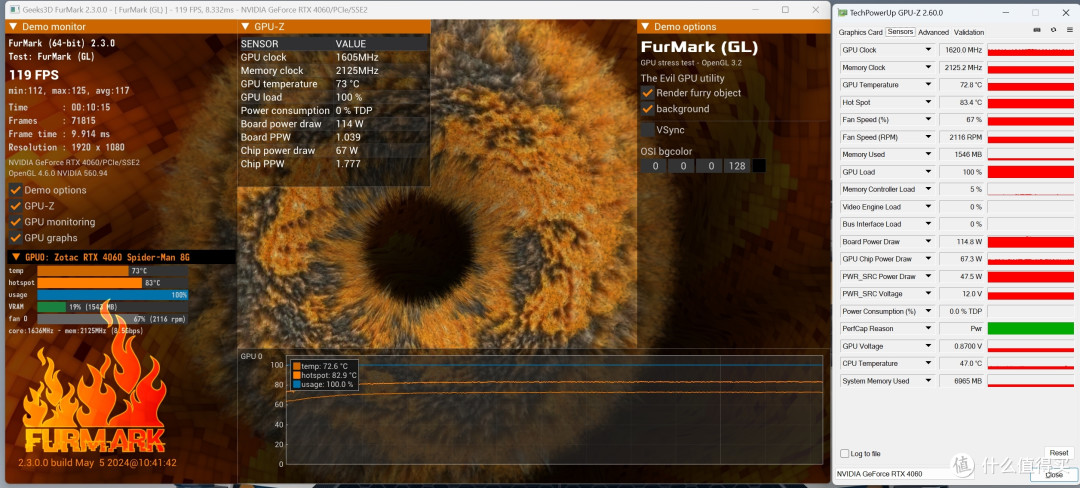The height and width of the screenshot is (488, 1080).
Task: Click OSI bgcolor alpha value 128 field
Action: tap(737, 166)
